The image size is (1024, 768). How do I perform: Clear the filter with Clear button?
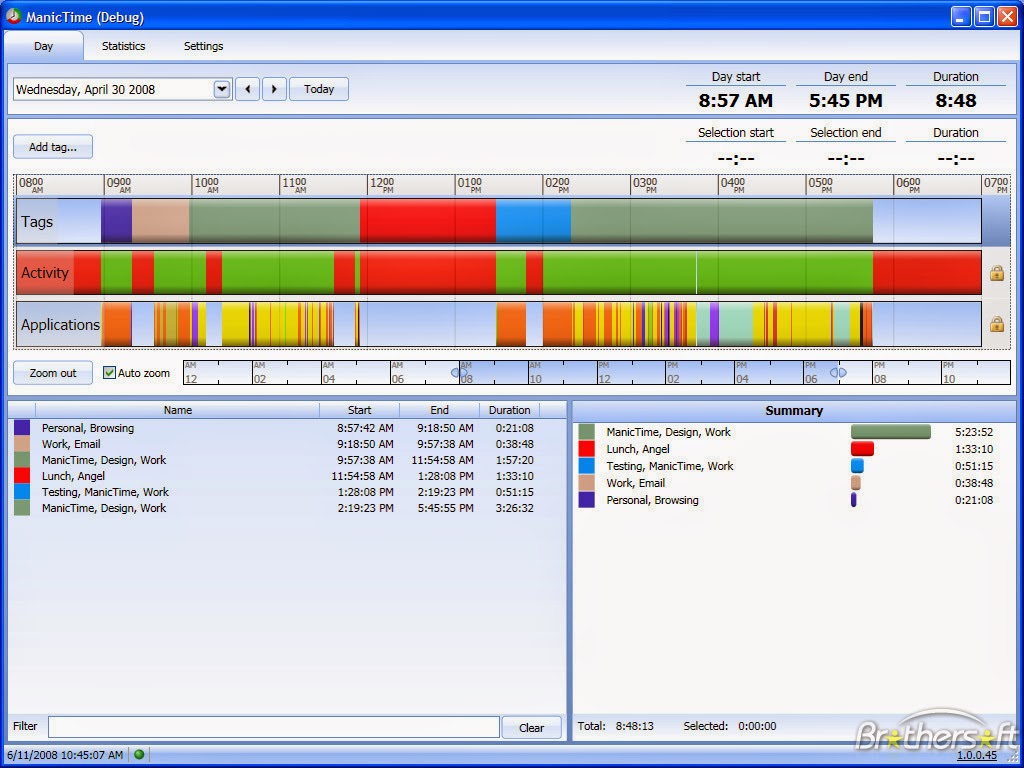tap(531, 728)
